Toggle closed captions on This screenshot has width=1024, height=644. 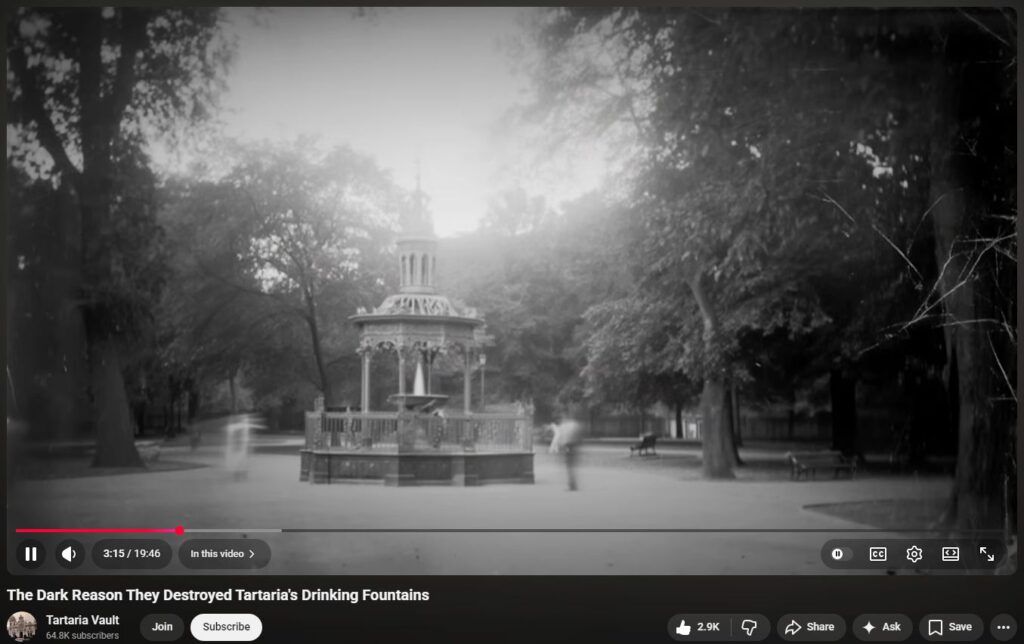click(877, 554)
